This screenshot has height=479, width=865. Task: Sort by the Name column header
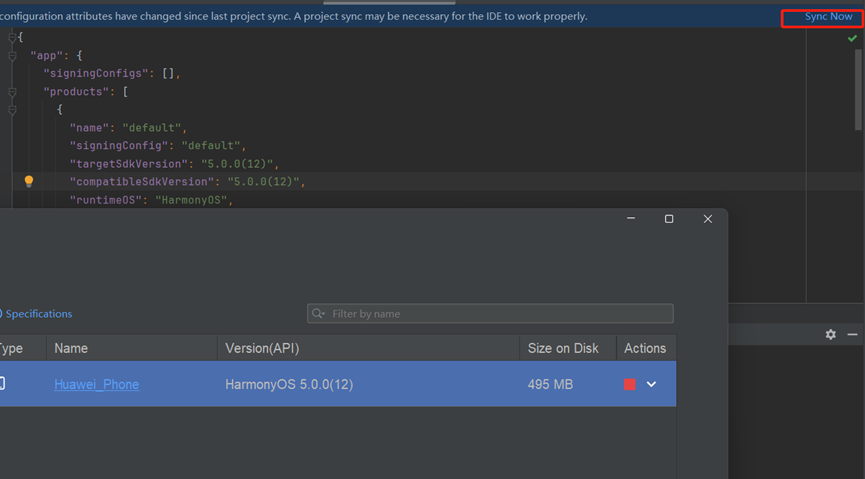coord(132,348)
